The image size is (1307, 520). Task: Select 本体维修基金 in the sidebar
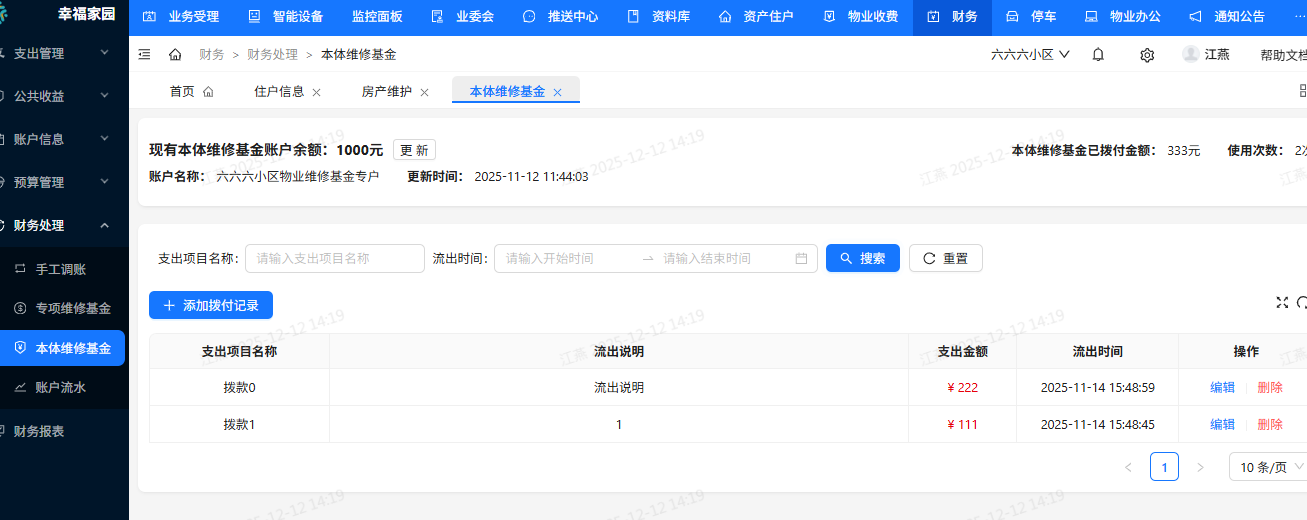click(x=63, y=348)
